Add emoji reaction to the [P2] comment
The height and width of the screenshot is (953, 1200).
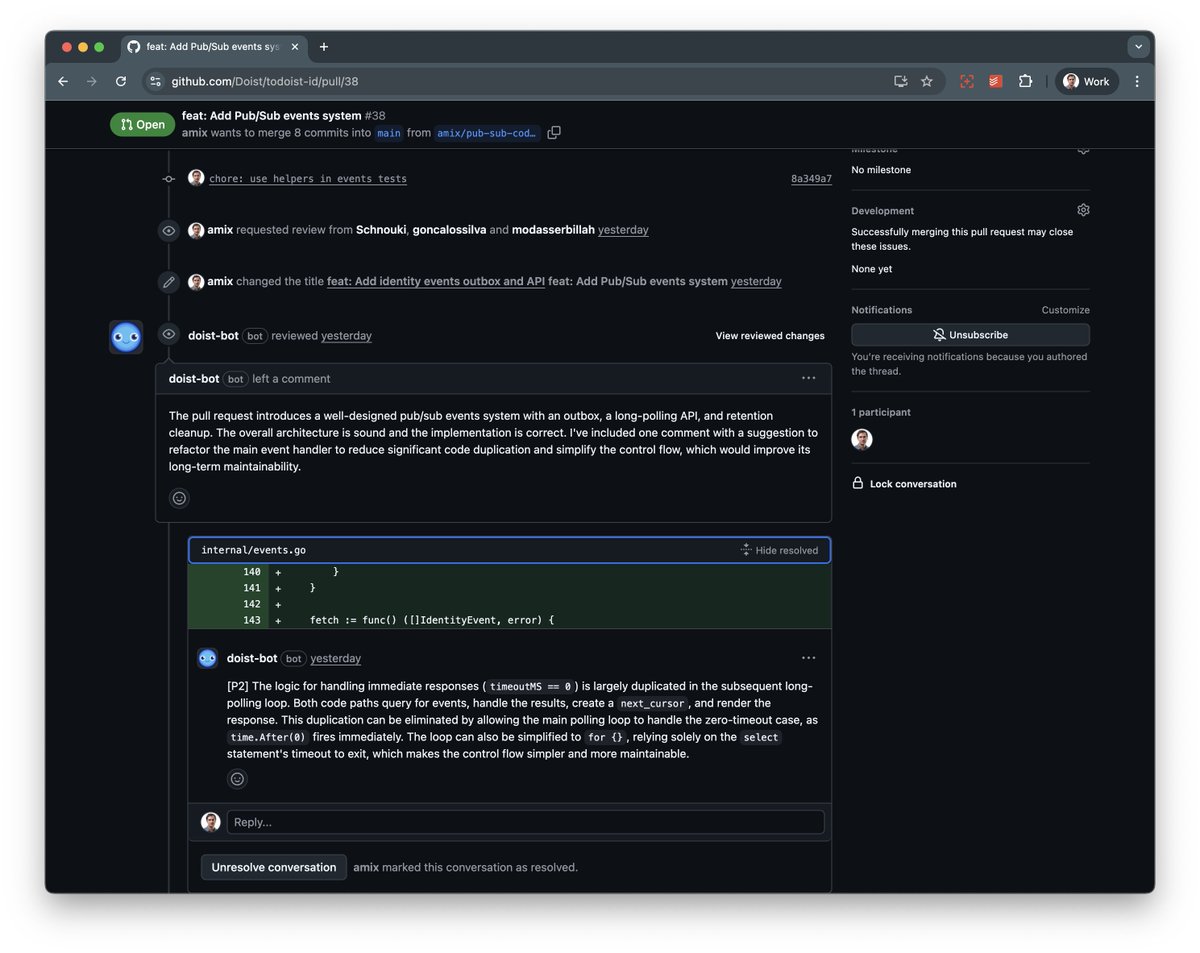pyautogui.click(x=237, y=779)
